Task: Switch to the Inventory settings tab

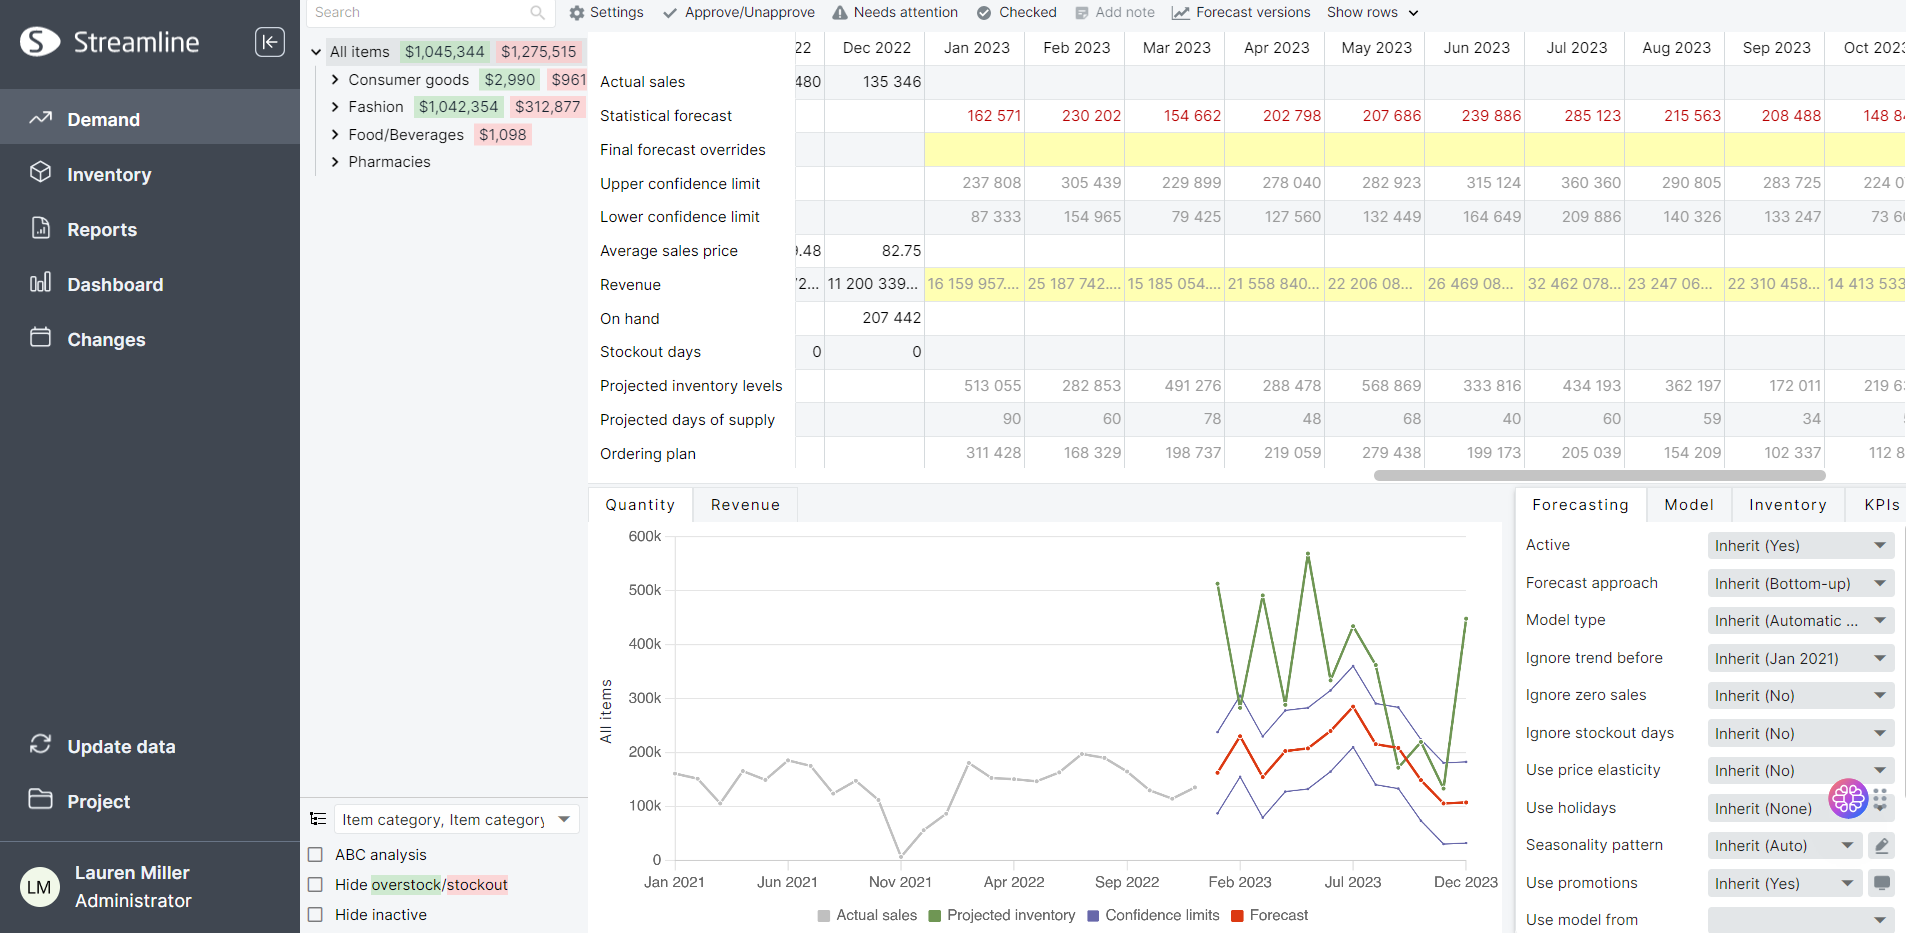Action: 1788,505
